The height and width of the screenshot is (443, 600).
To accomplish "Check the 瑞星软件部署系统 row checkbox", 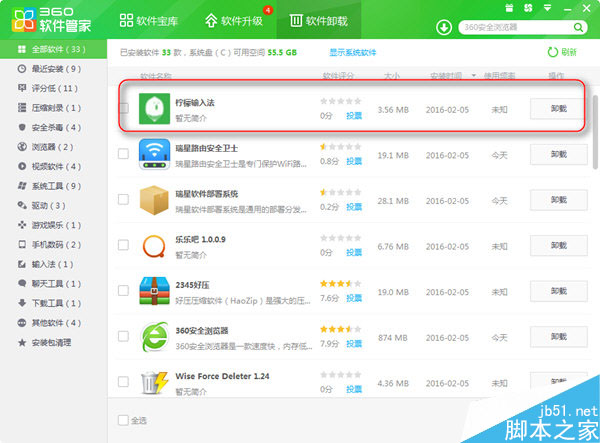I will (x=124, y=199).
